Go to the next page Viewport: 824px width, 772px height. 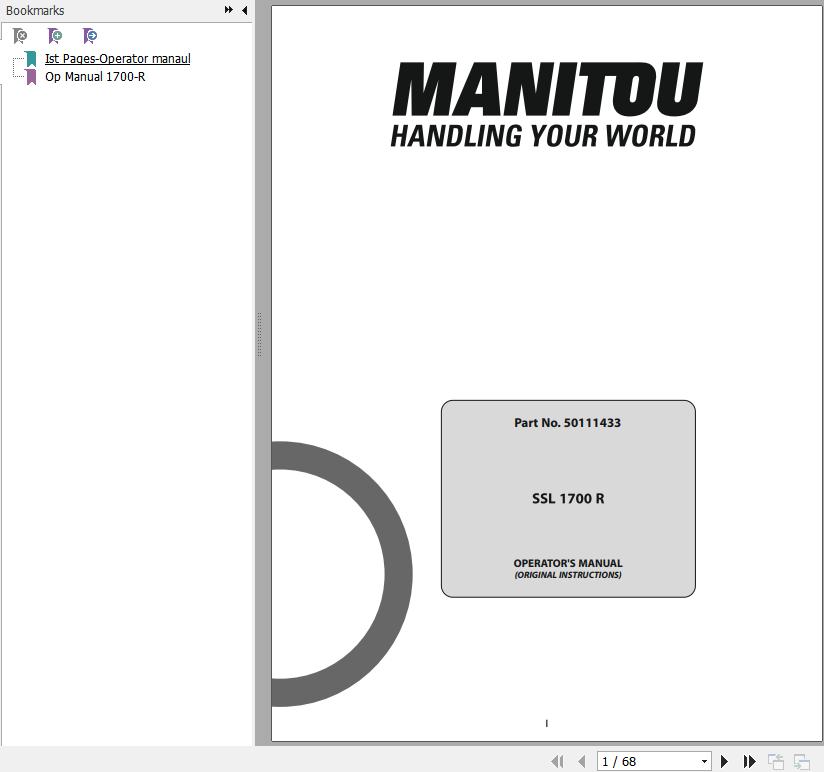pos(724,761)
